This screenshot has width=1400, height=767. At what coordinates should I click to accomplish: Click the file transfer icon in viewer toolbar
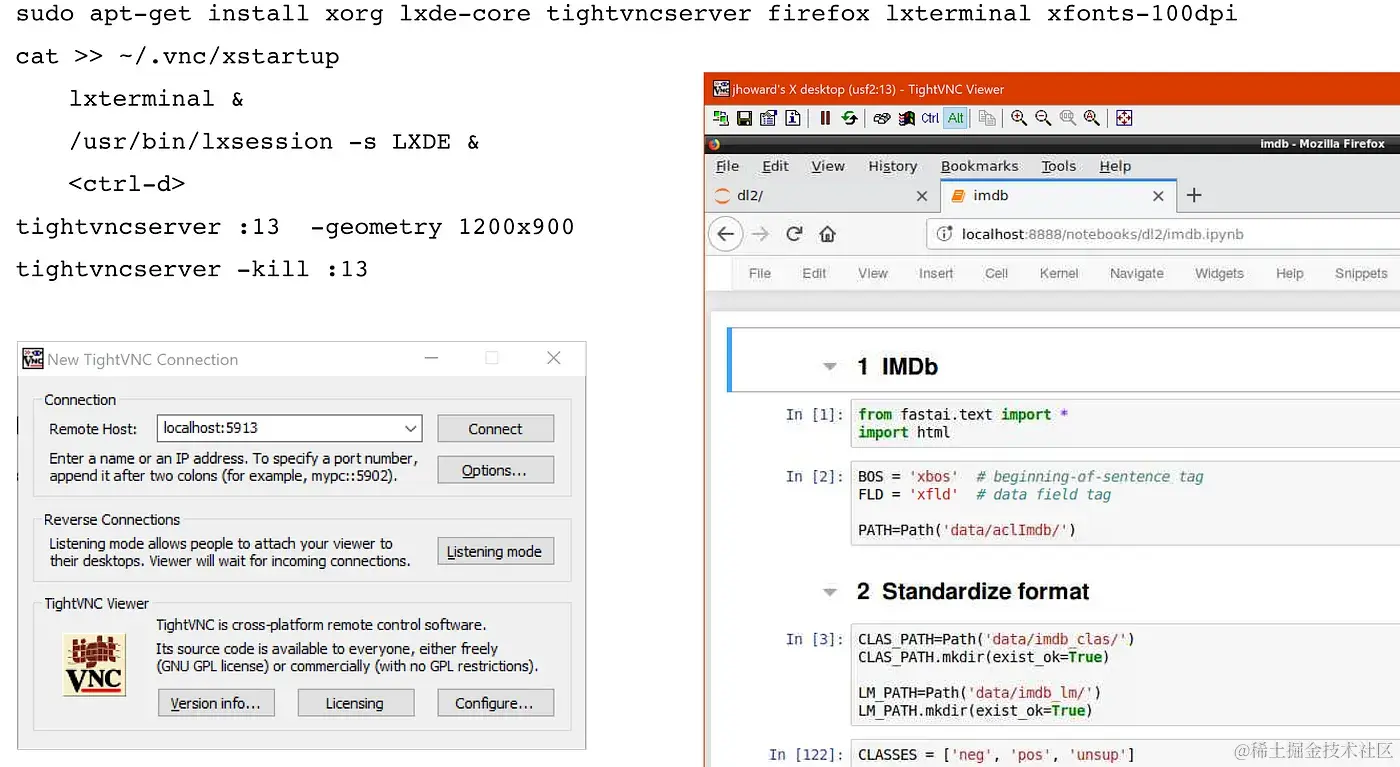pos(987,118)
